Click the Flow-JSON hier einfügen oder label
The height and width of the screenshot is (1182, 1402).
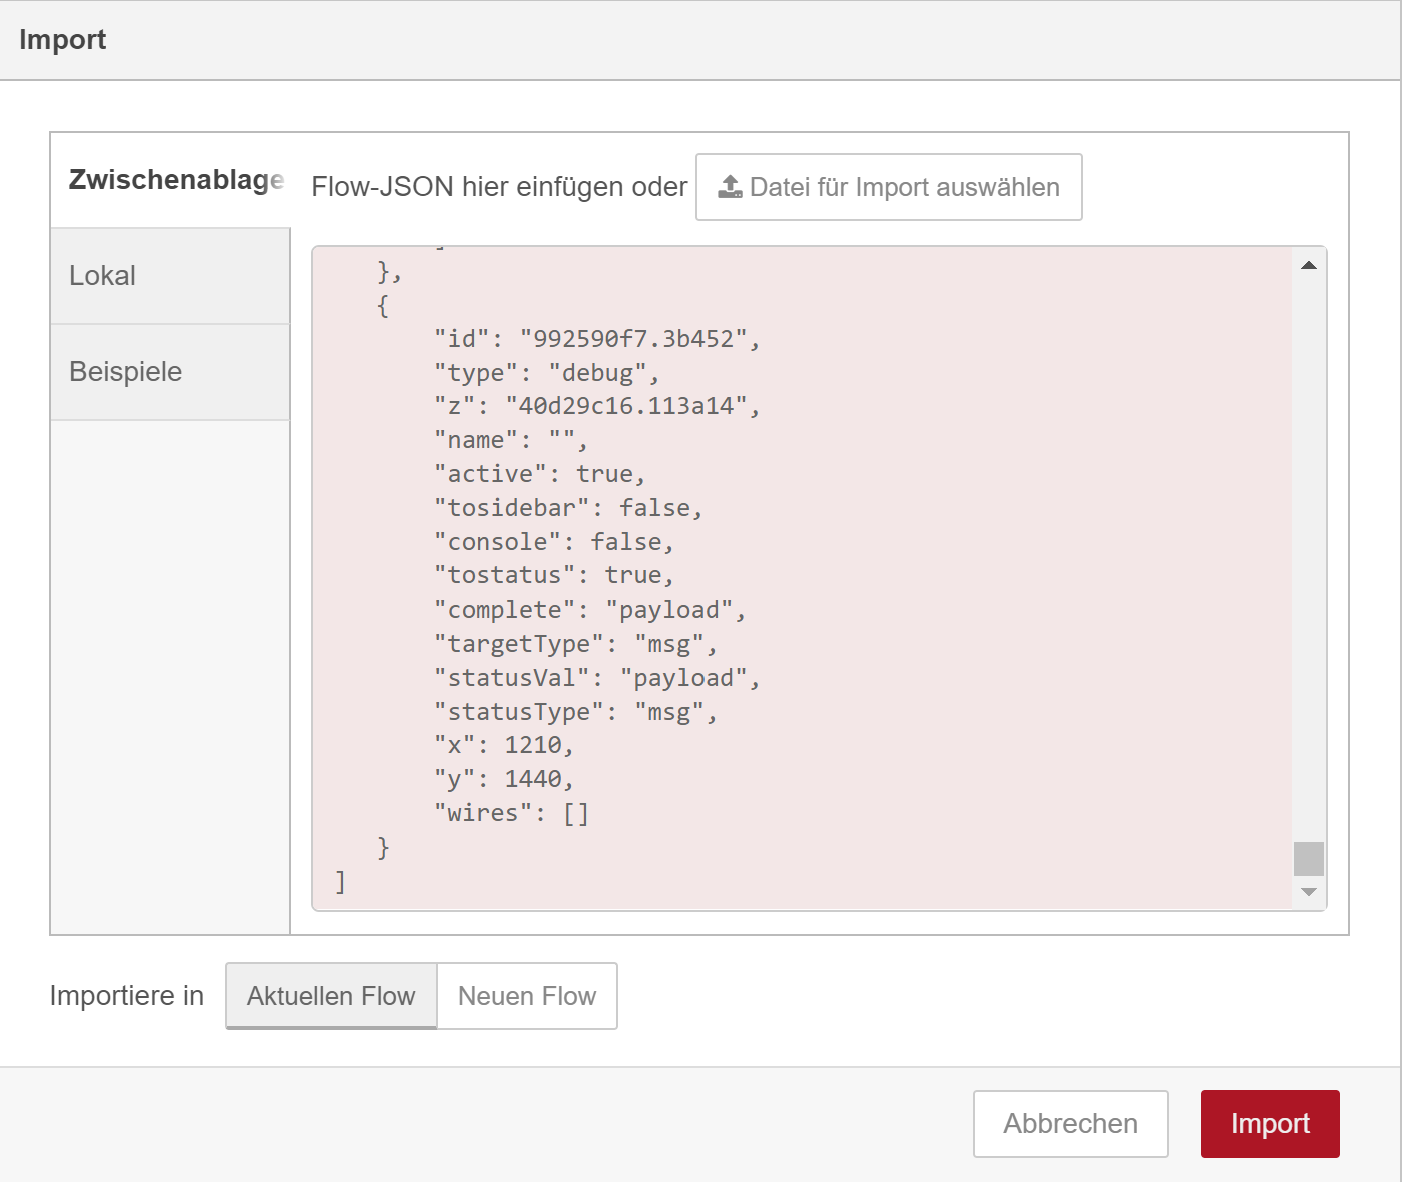pos(499,187)
